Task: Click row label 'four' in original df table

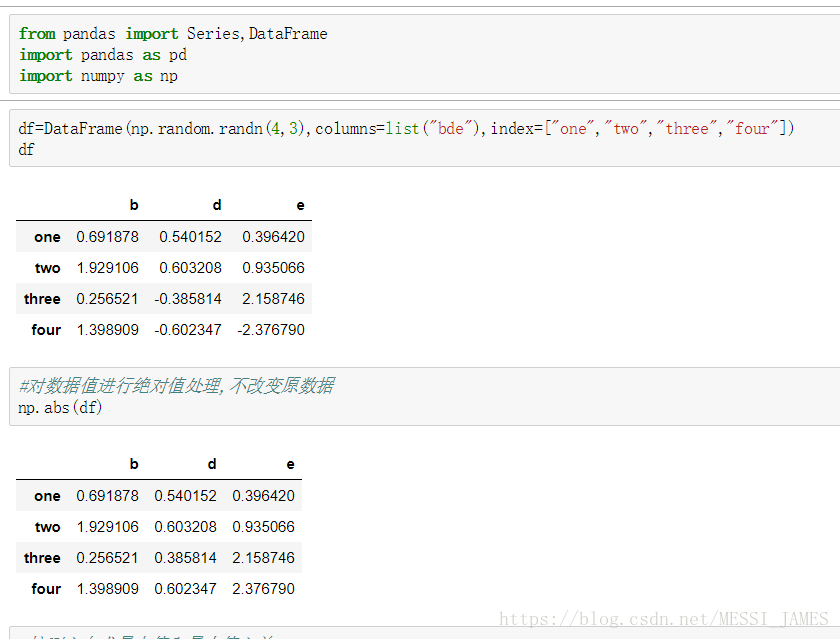Action: click(x=46, y=330)
